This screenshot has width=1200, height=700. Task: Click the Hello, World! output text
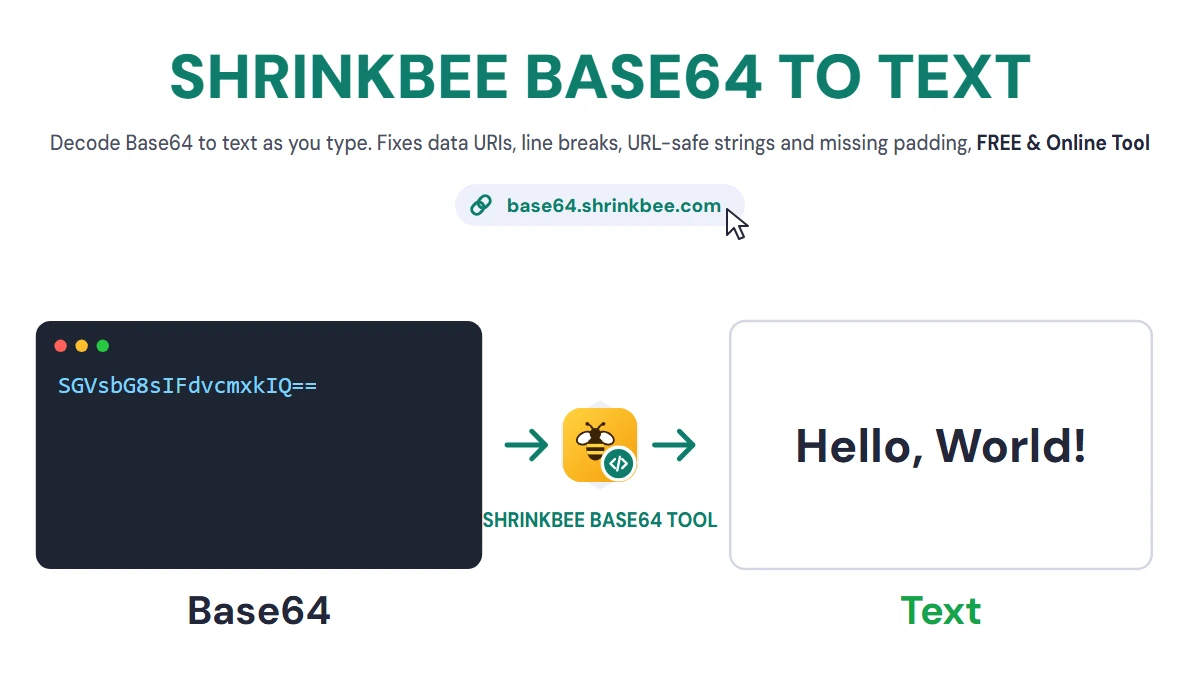940,446
